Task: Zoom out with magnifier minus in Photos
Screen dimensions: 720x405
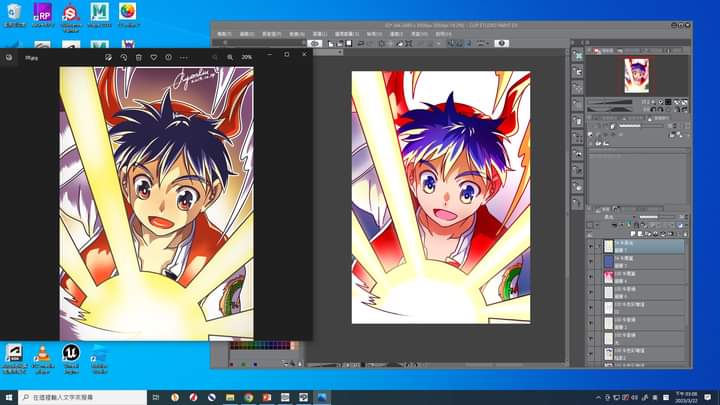Action: pyautogui.click(x=215, y=57)
